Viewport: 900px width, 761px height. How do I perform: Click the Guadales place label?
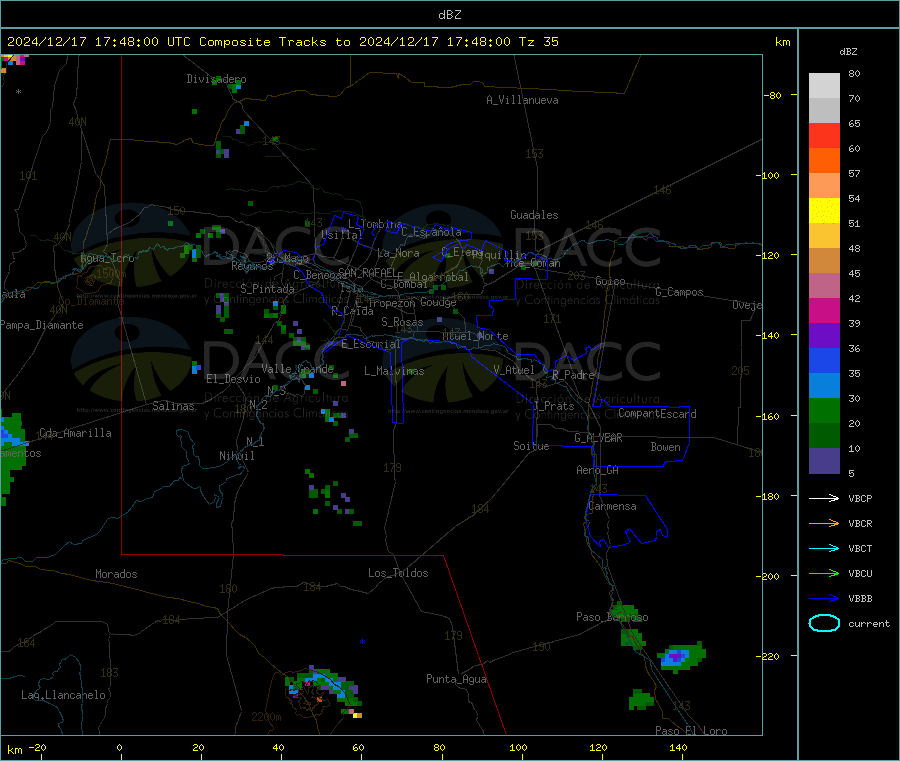[534, 215]
